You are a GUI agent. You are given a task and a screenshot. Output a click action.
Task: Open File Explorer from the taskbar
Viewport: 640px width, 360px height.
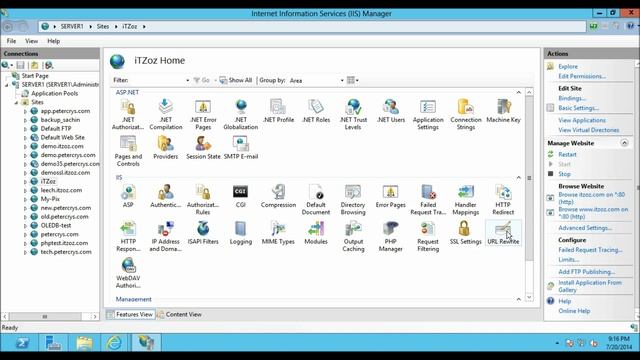[84, 342]
